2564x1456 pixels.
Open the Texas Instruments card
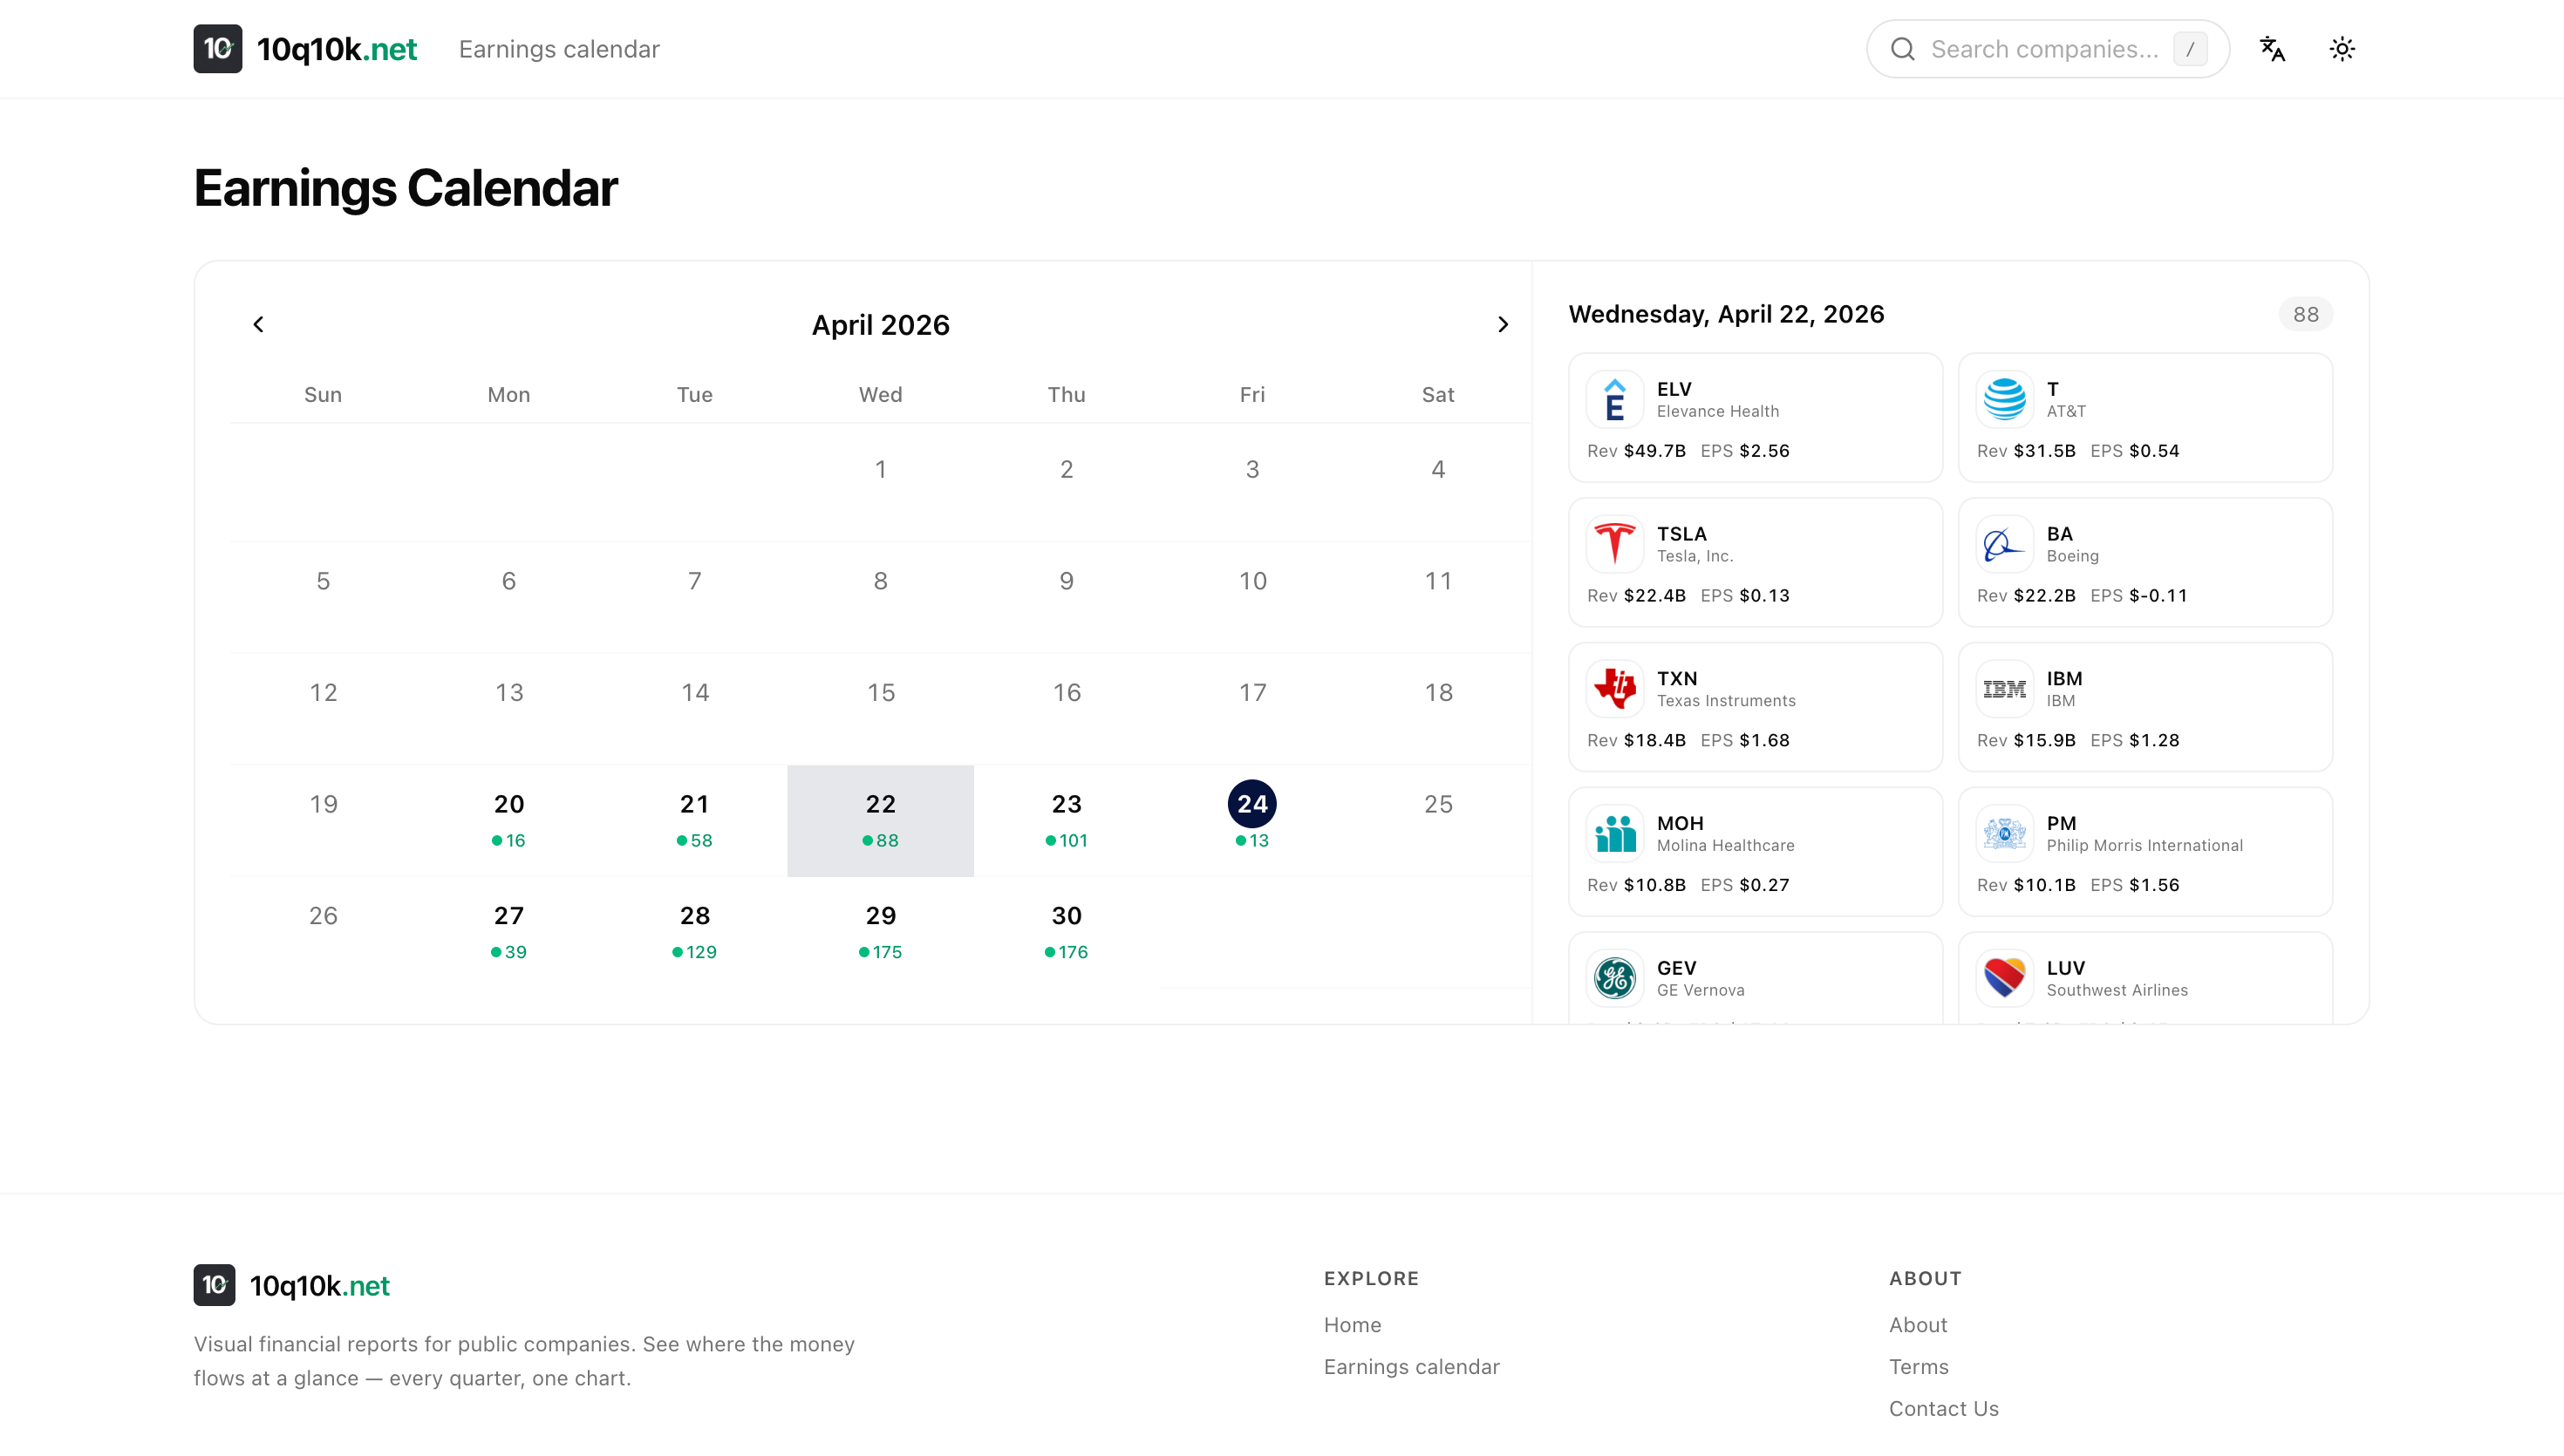1754,706
